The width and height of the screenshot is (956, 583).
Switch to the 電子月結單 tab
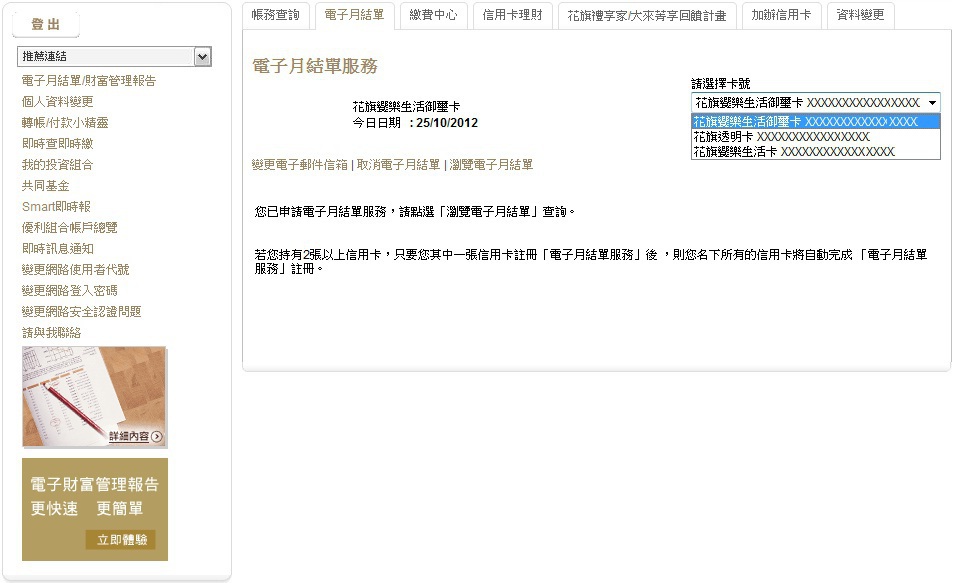[354, 15]
